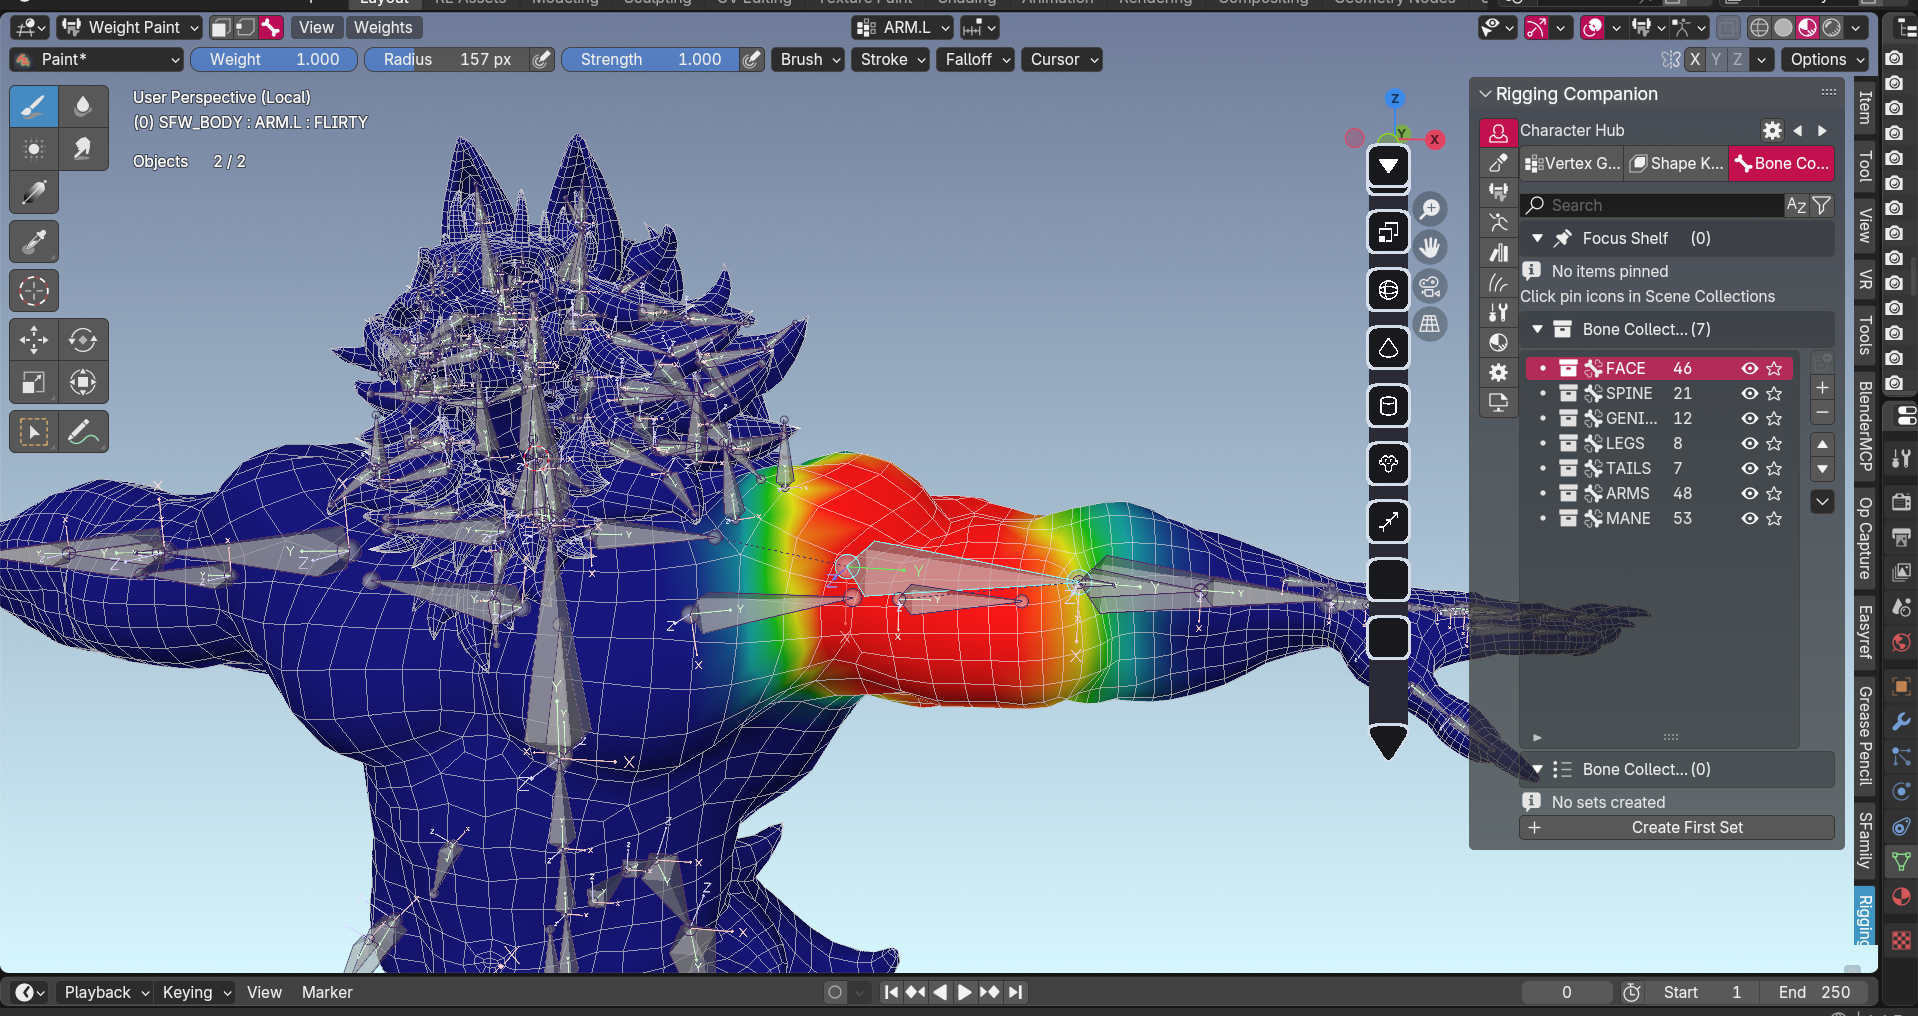Expand the Falloff dropdown
The image size is (1918, 1016).
click(977, 60)
